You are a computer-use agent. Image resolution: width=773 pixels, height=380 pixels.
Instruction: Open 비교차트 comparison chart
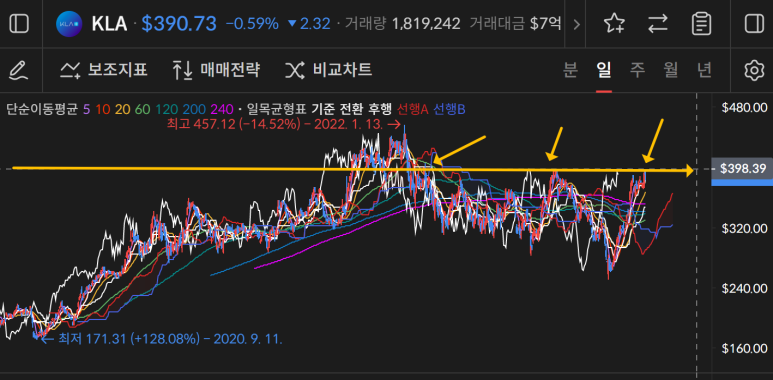[328, 70]
